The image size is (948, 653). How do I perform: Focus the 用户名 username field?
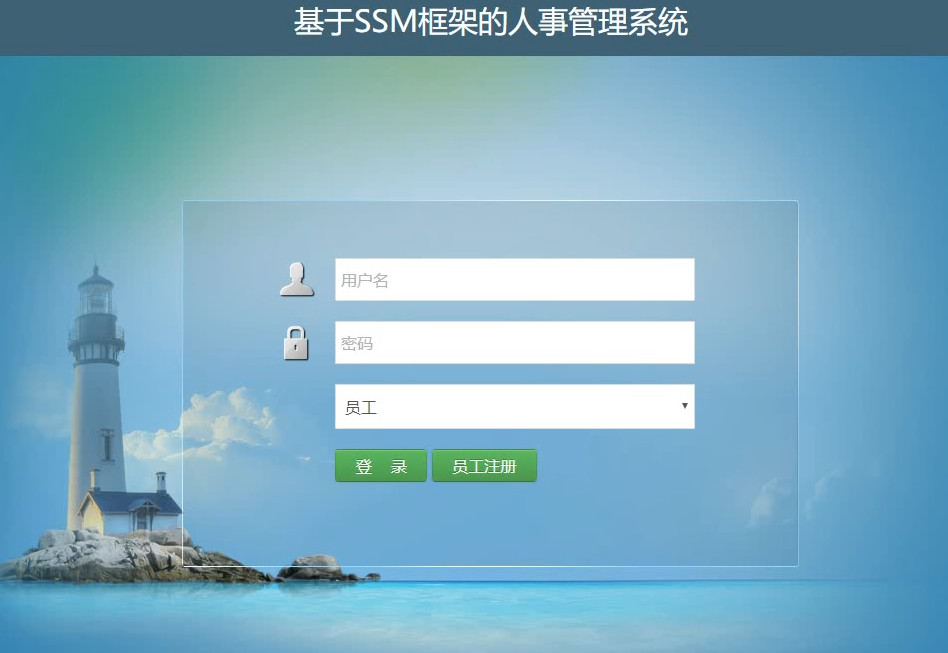point(515,279)
